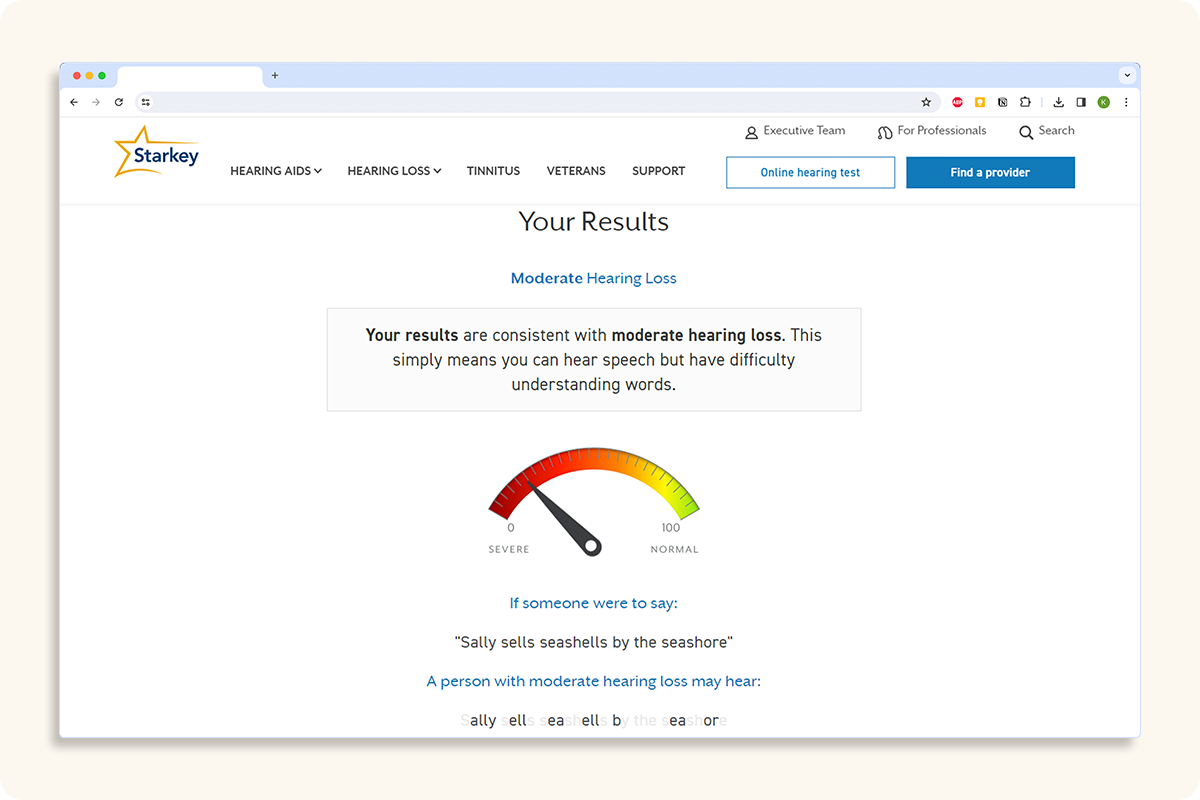The height and width of the screenshot is (800, 1200).
Task: Open the yellow note extension
Action: pos(980,102)
